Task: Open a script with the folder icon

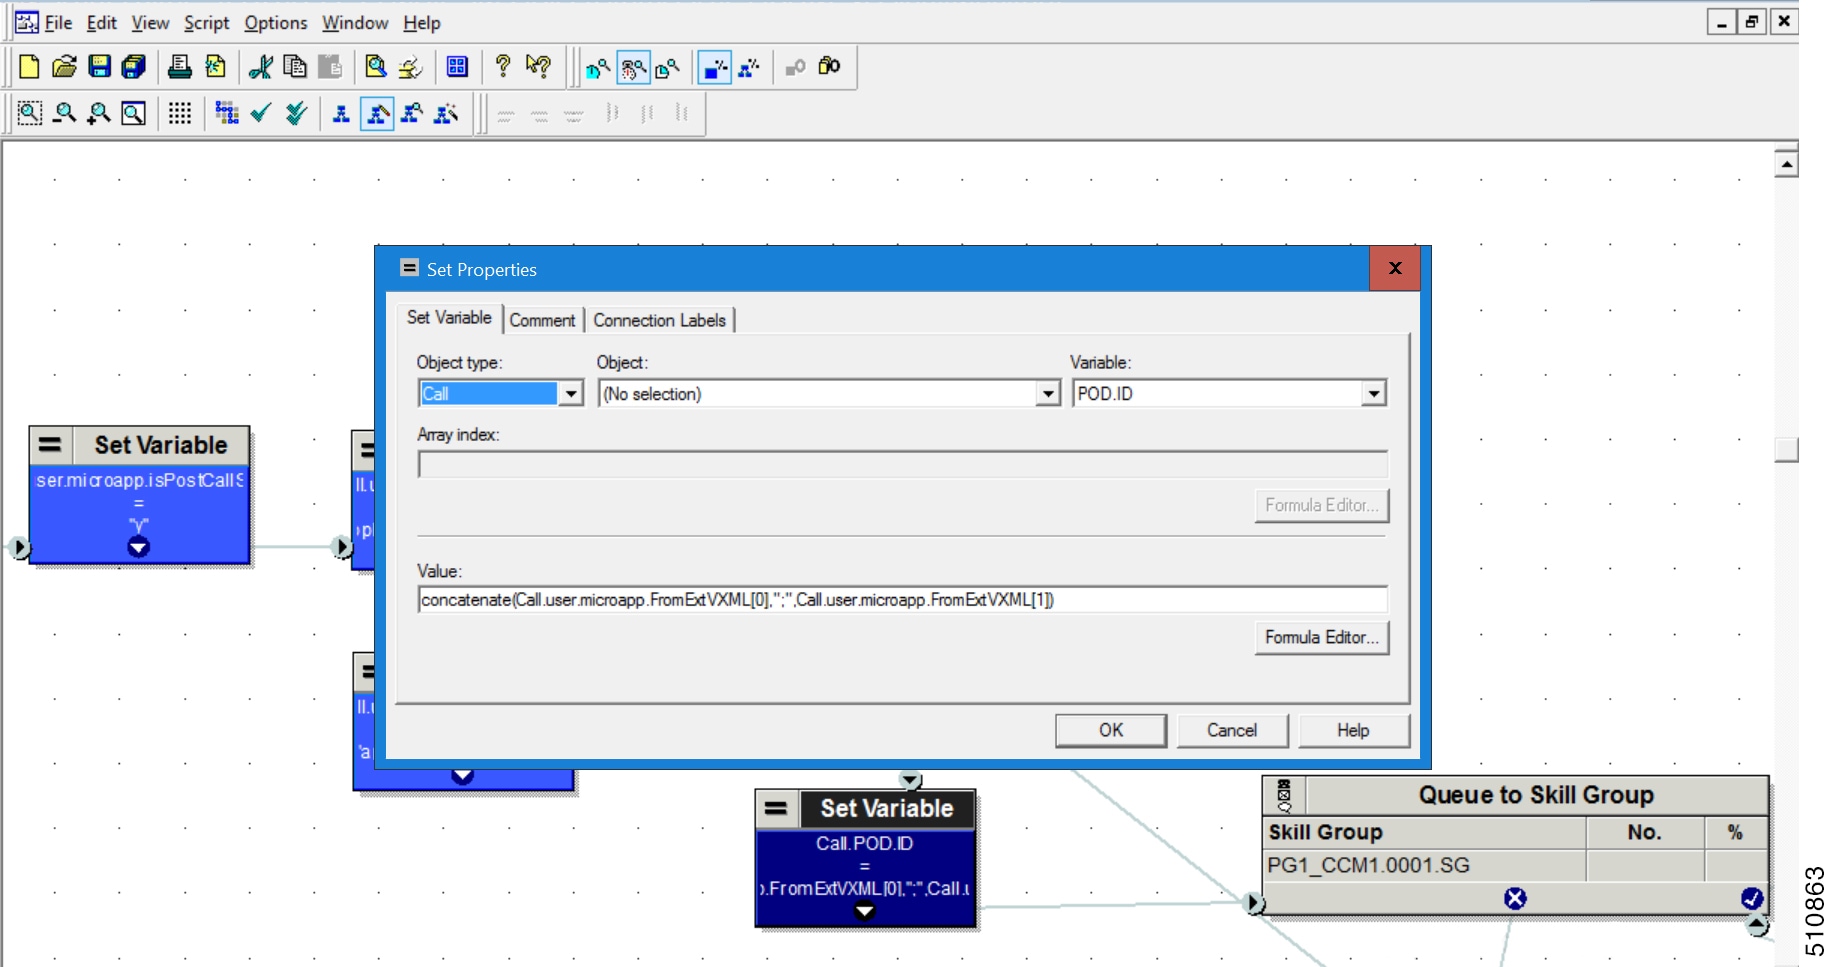Action: pos(64,67)
